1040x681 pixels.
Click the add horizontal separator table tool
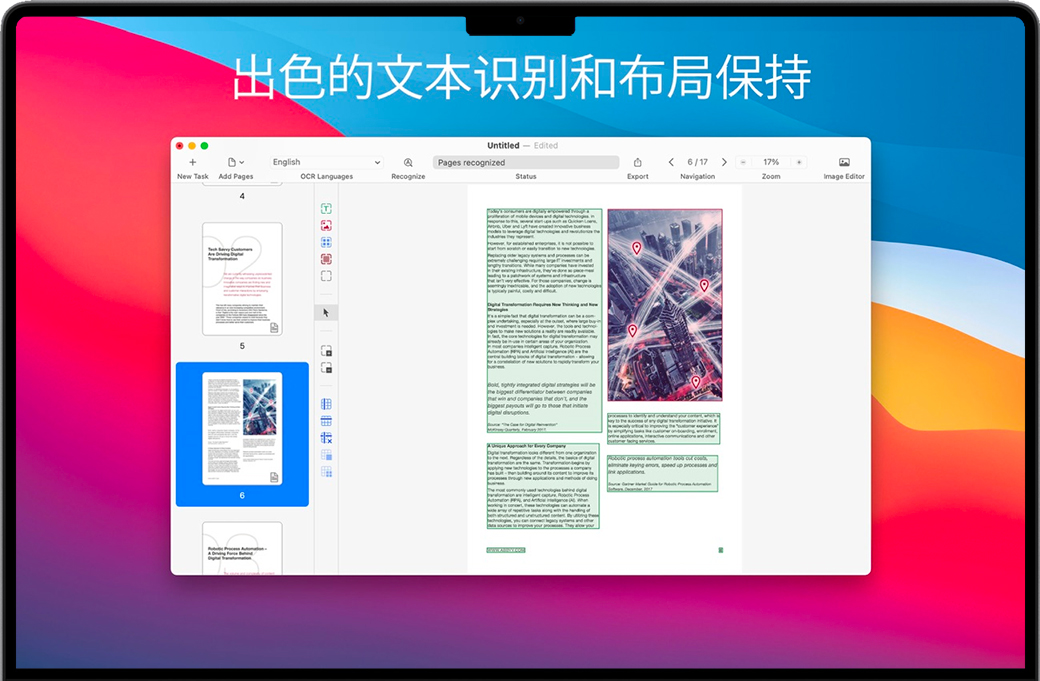coord(326,421)
